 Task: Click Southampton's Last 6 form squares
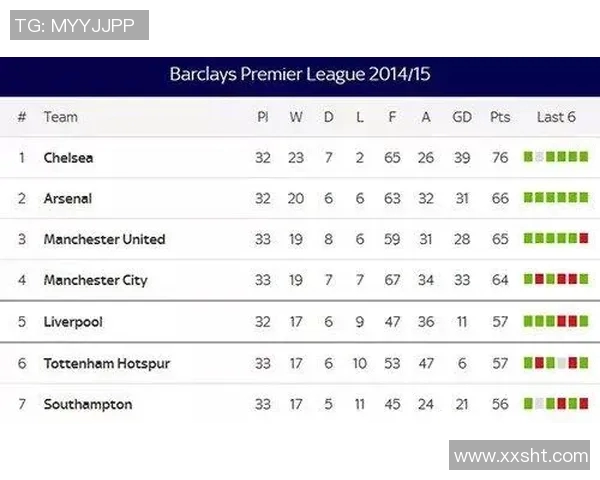click(556, 404)
